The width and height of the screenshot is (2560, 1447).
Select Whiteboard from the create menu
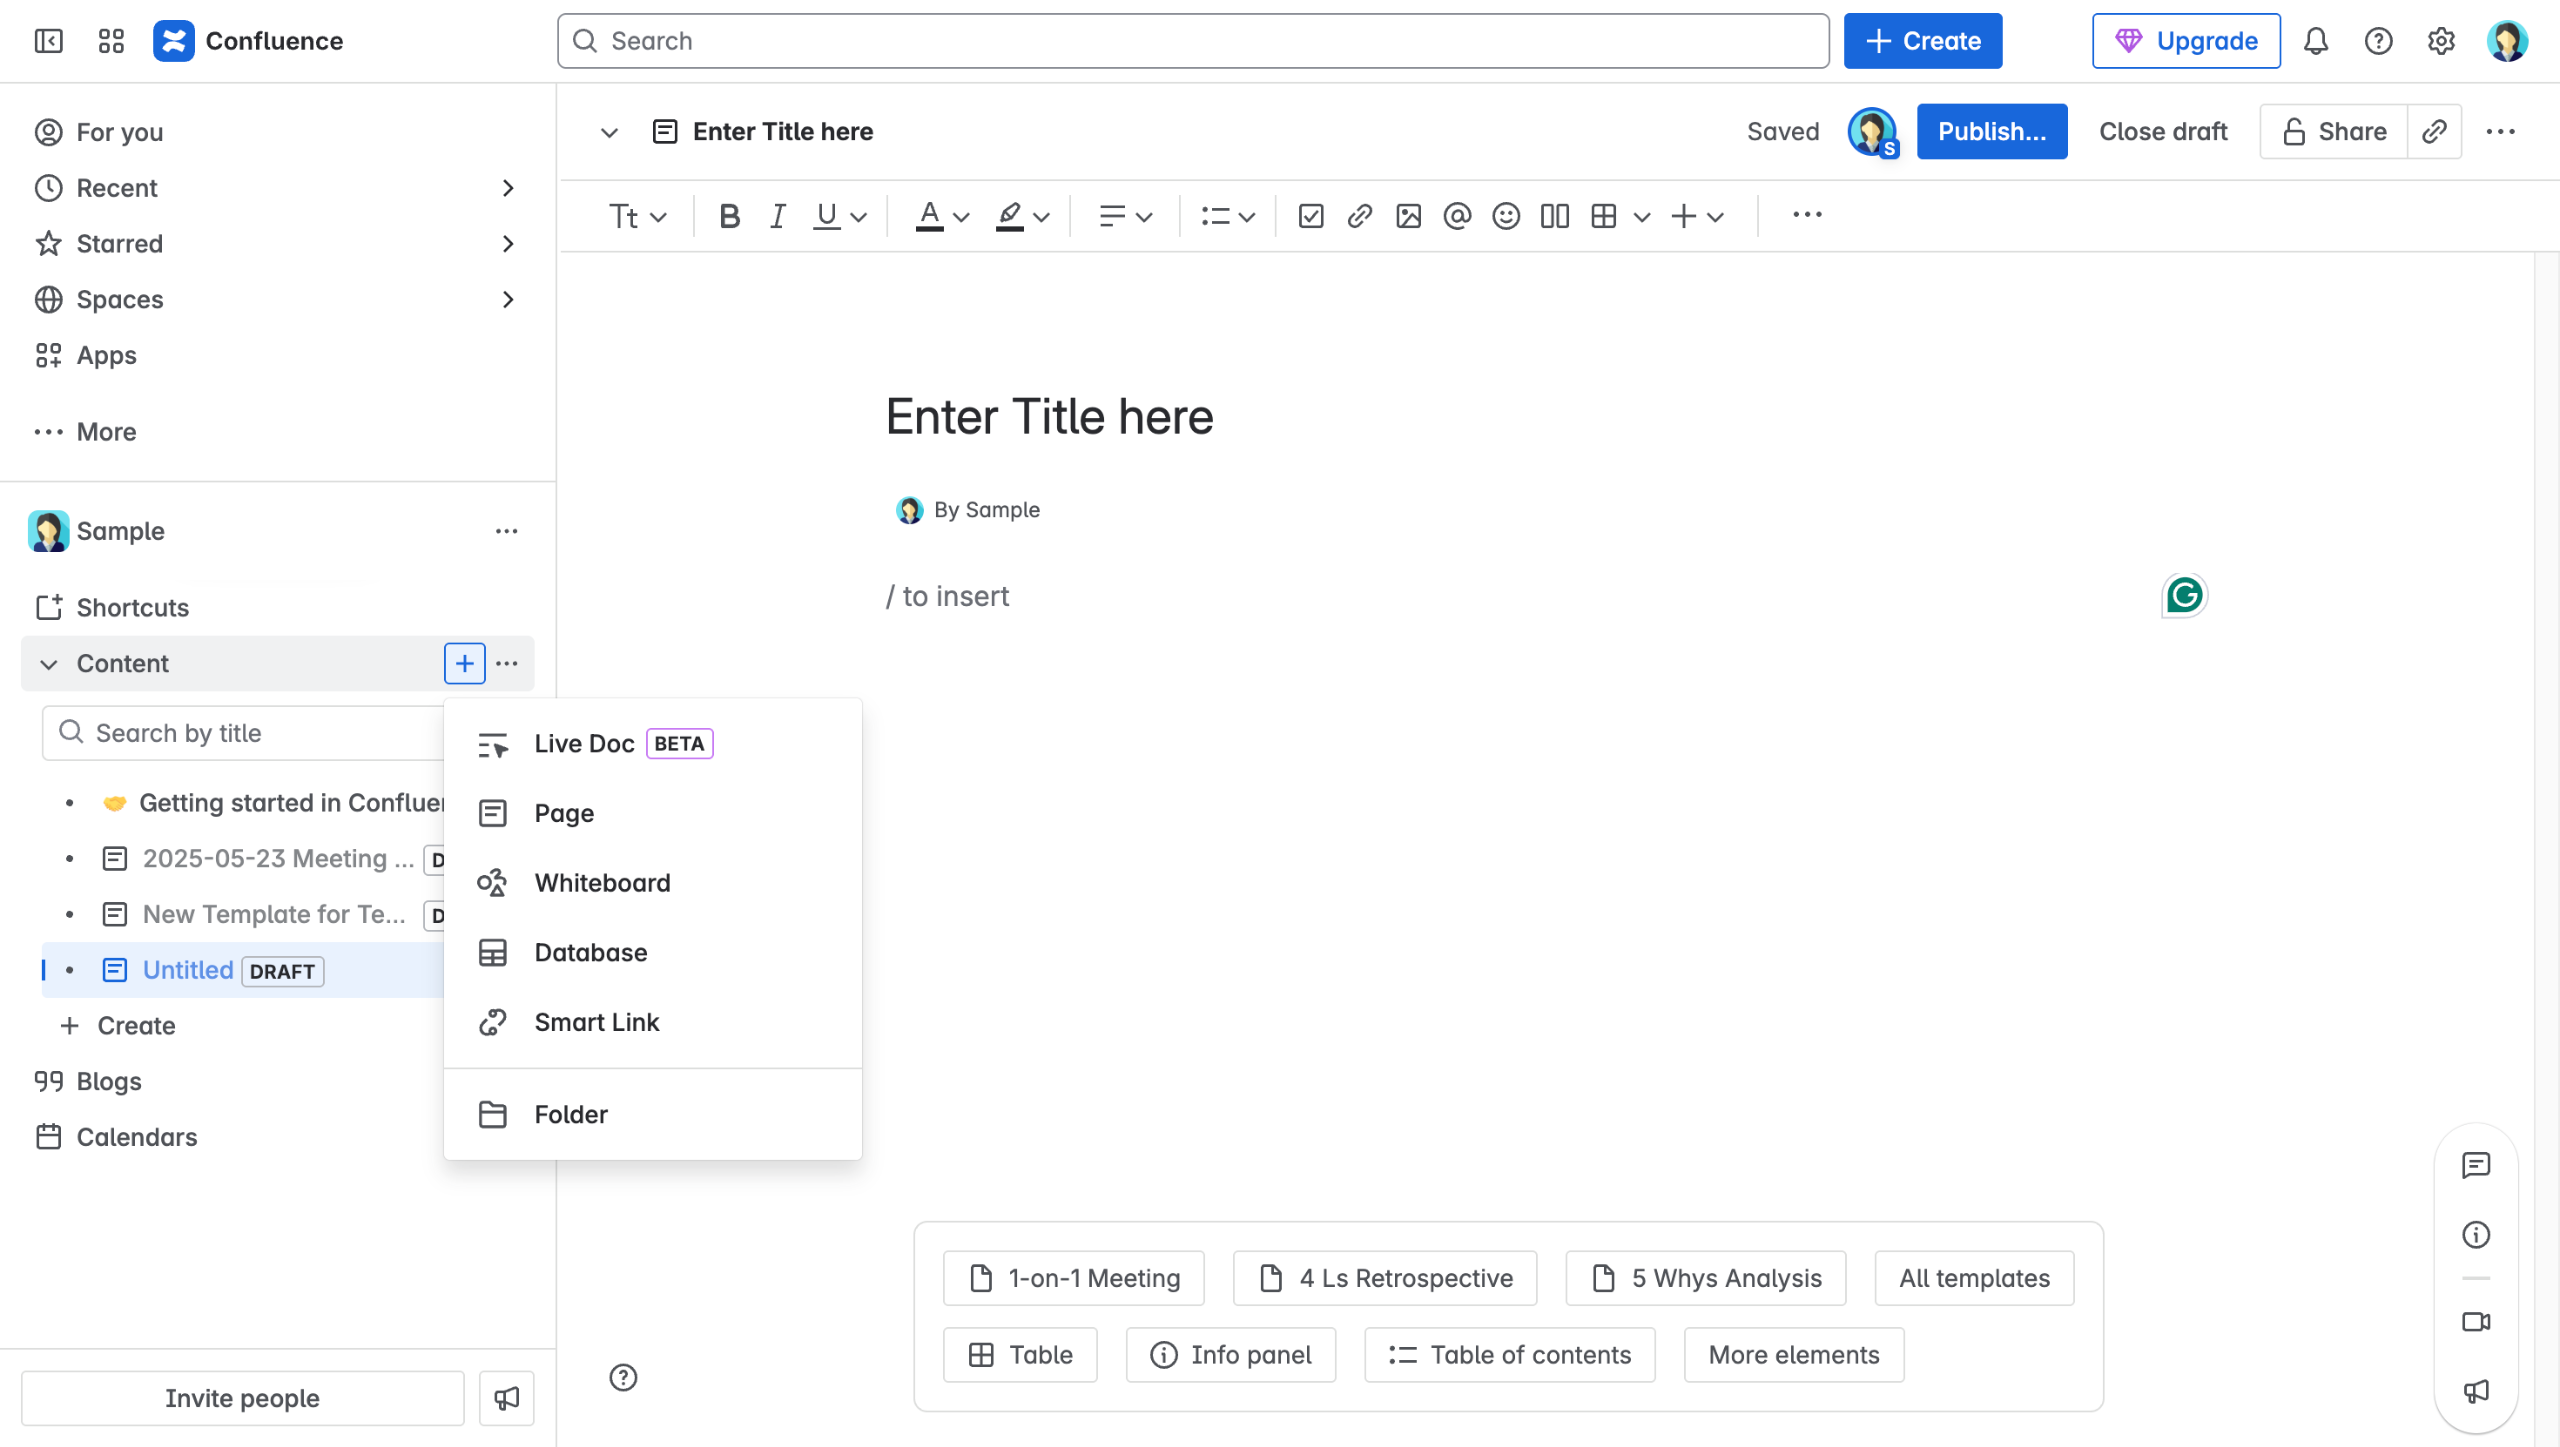(602, 883)
